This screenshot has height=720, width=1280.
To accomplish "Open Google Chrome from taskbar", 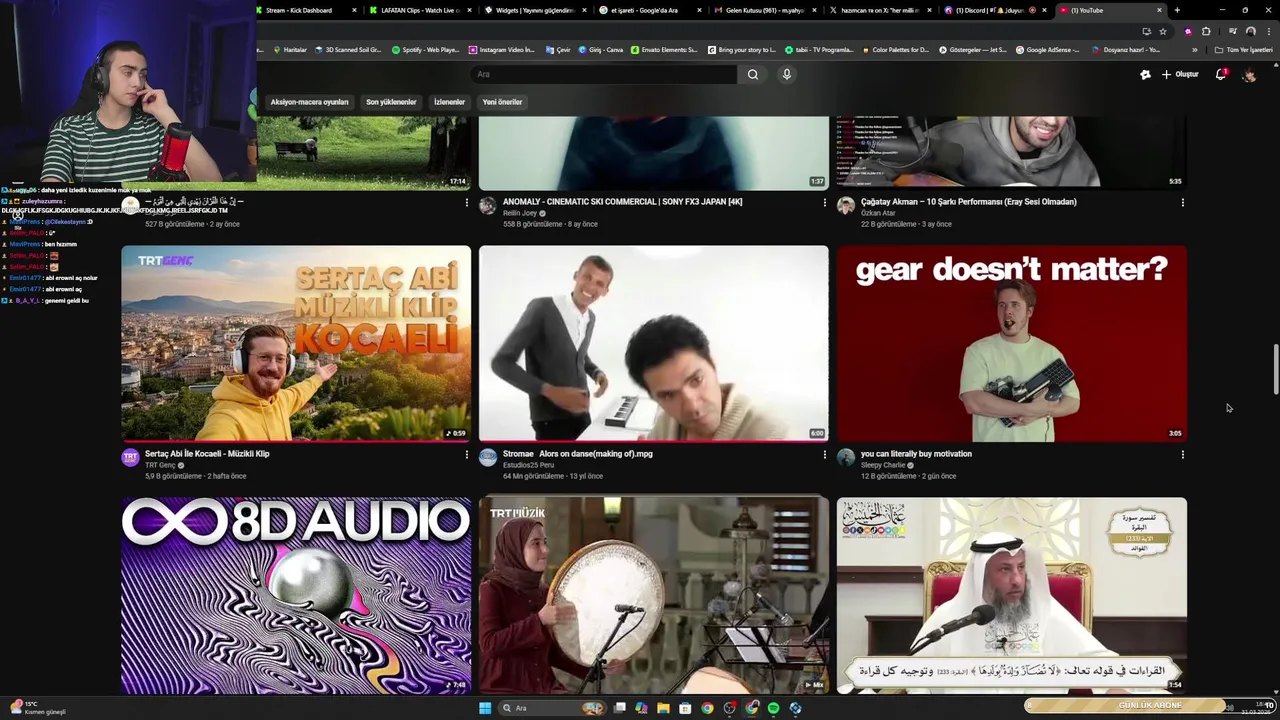I will coord(707,708).
